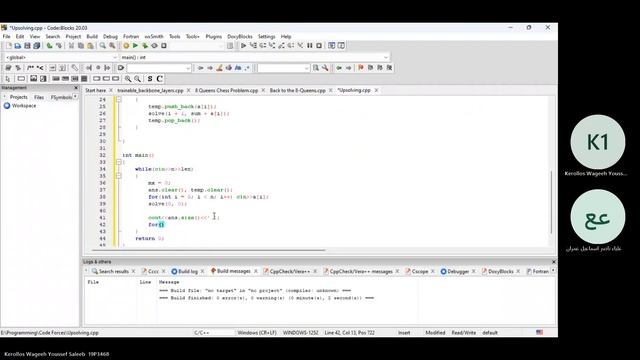This screenshot has width=640, height=360.
Task: Open the File menu
Action: pyautogui.click(x=7, y=36)
